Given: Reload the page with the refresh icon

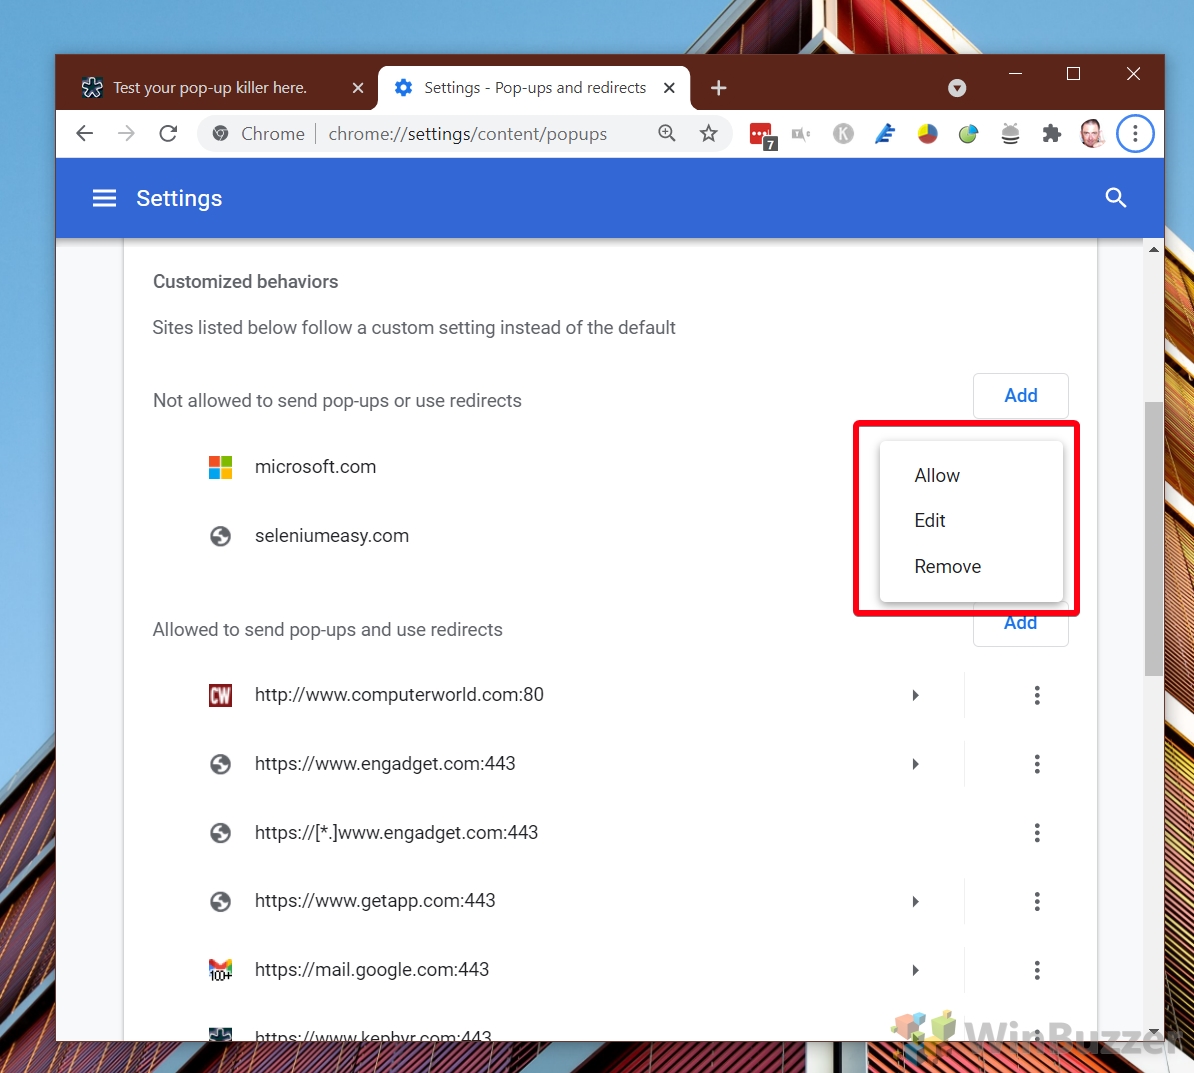Looking at the screenshot, I should tap(168, 134).
